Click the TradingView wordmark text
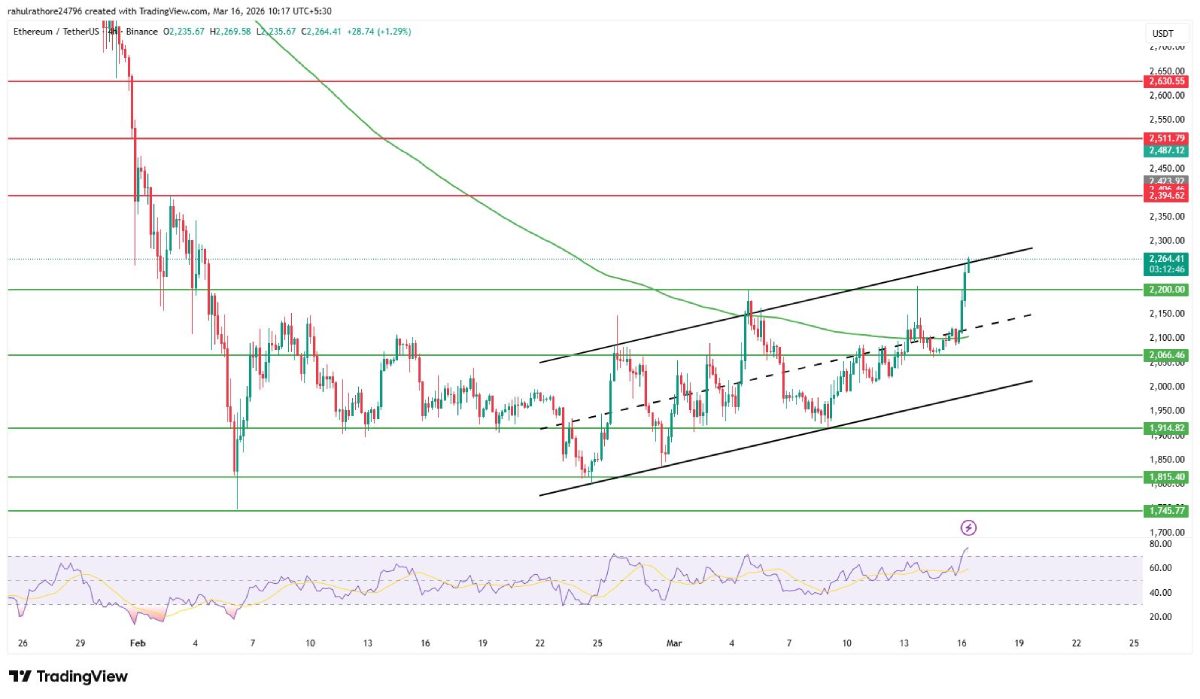 (82, 677)
